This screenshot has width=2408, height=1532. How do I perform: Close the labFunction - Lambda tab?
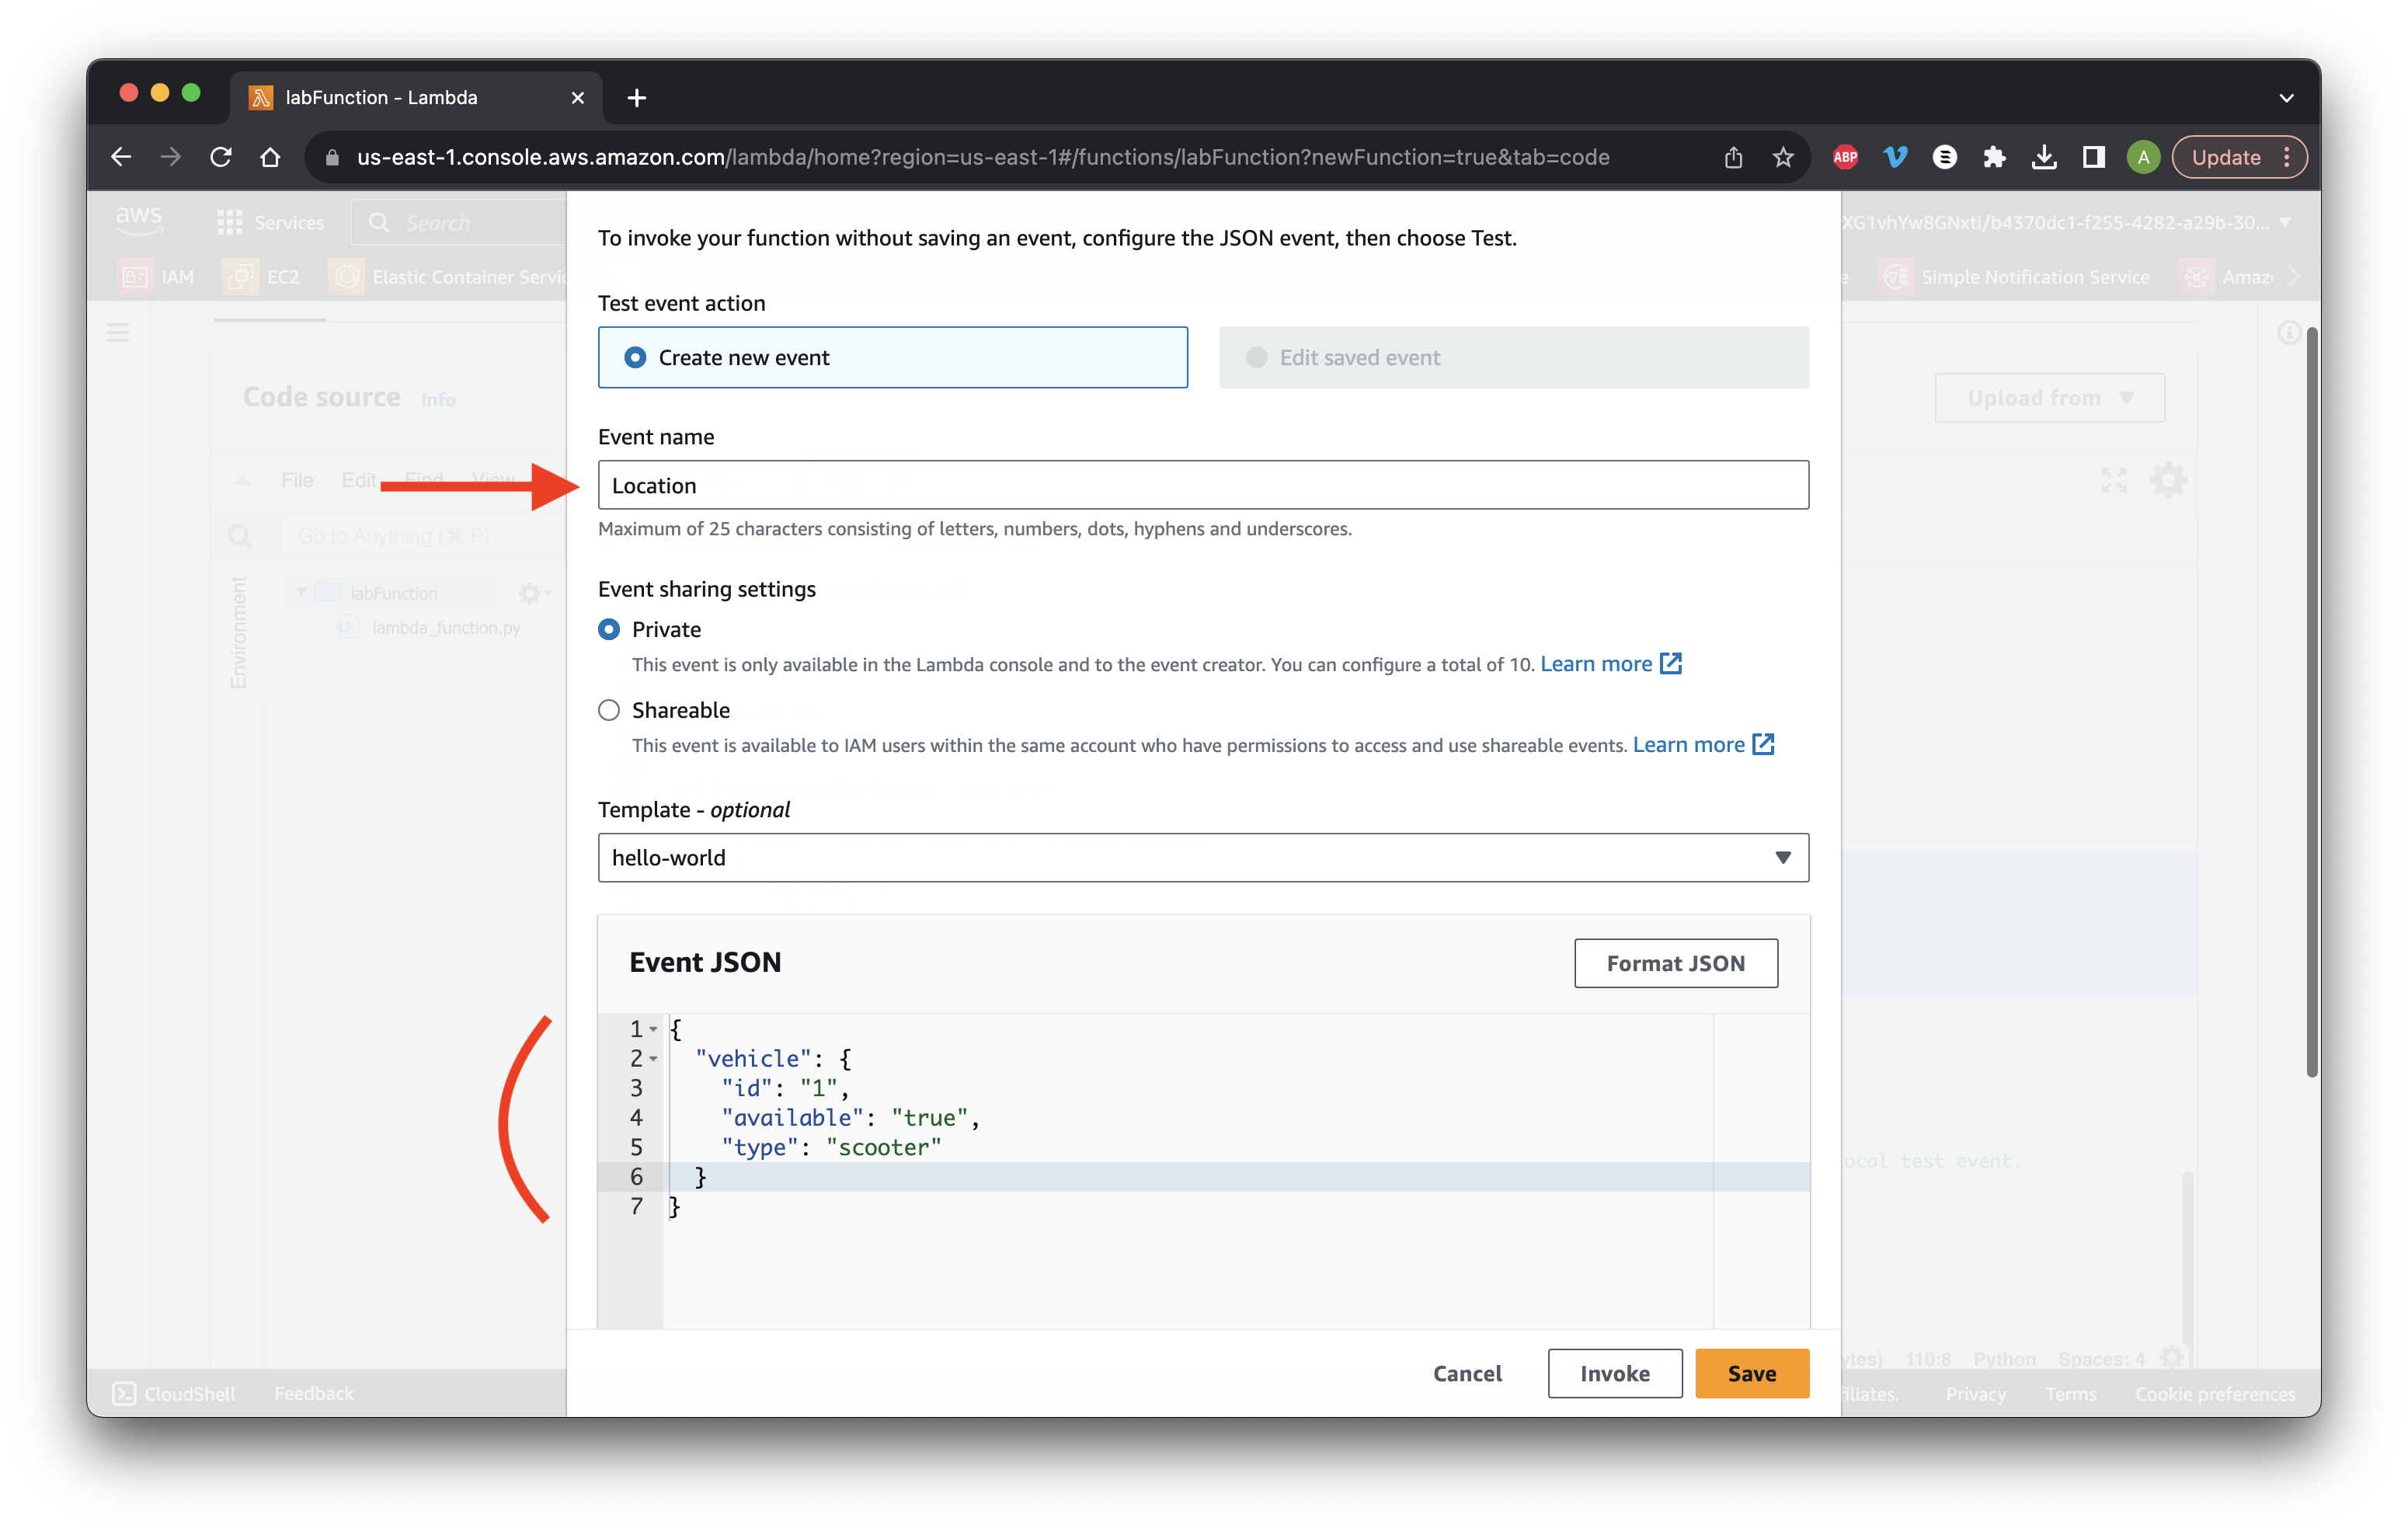(x=577, y=97)
